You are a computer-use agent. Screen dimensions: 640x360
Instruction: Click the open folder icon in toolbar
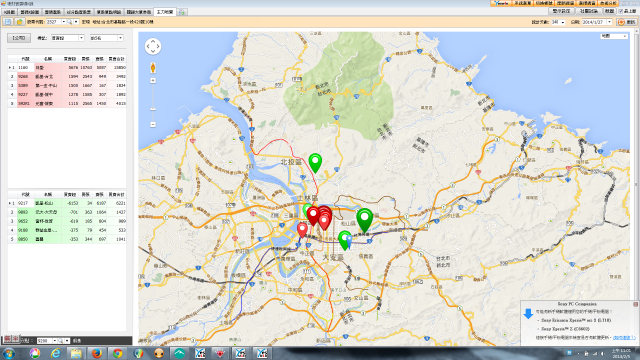(x=19, y=22)
